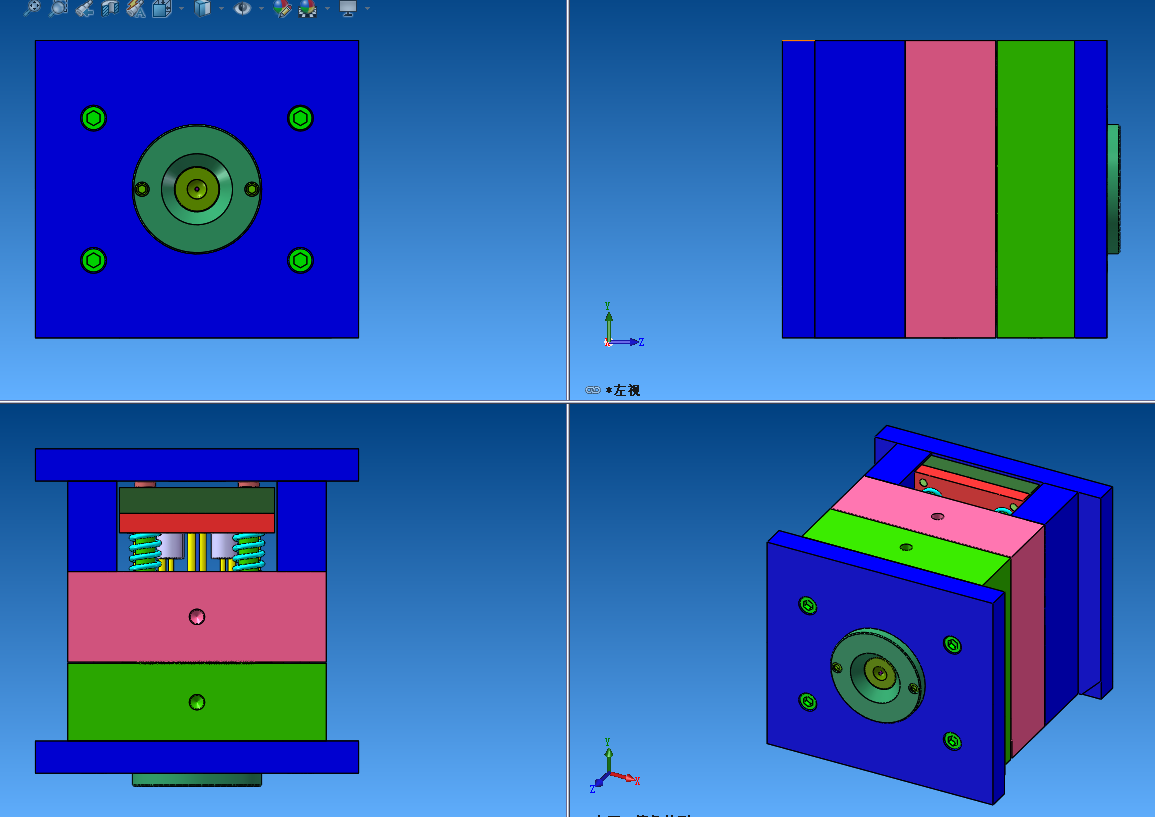The image size is (1155, 817).
Task: Click the 左視 view name label
Action: [627, 390]
